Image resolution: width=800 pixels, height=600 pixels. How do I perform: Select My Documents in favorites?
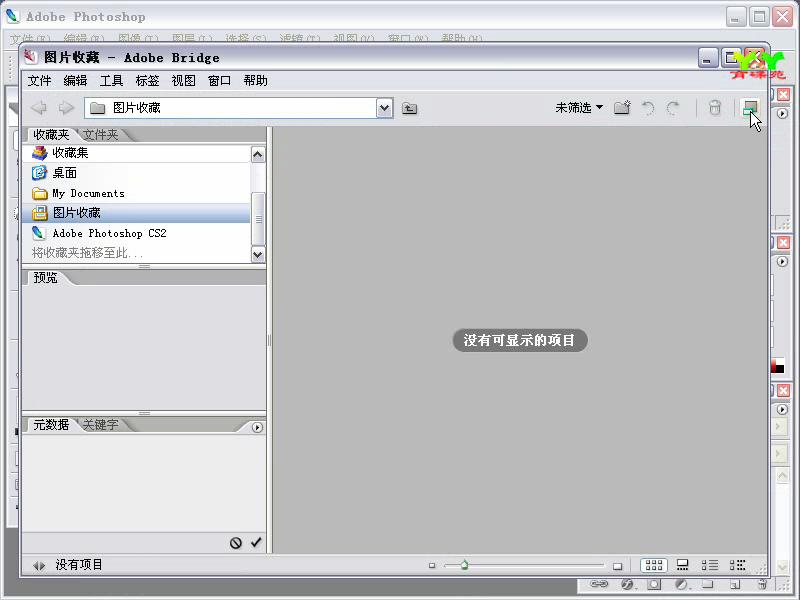pos(136,193)
